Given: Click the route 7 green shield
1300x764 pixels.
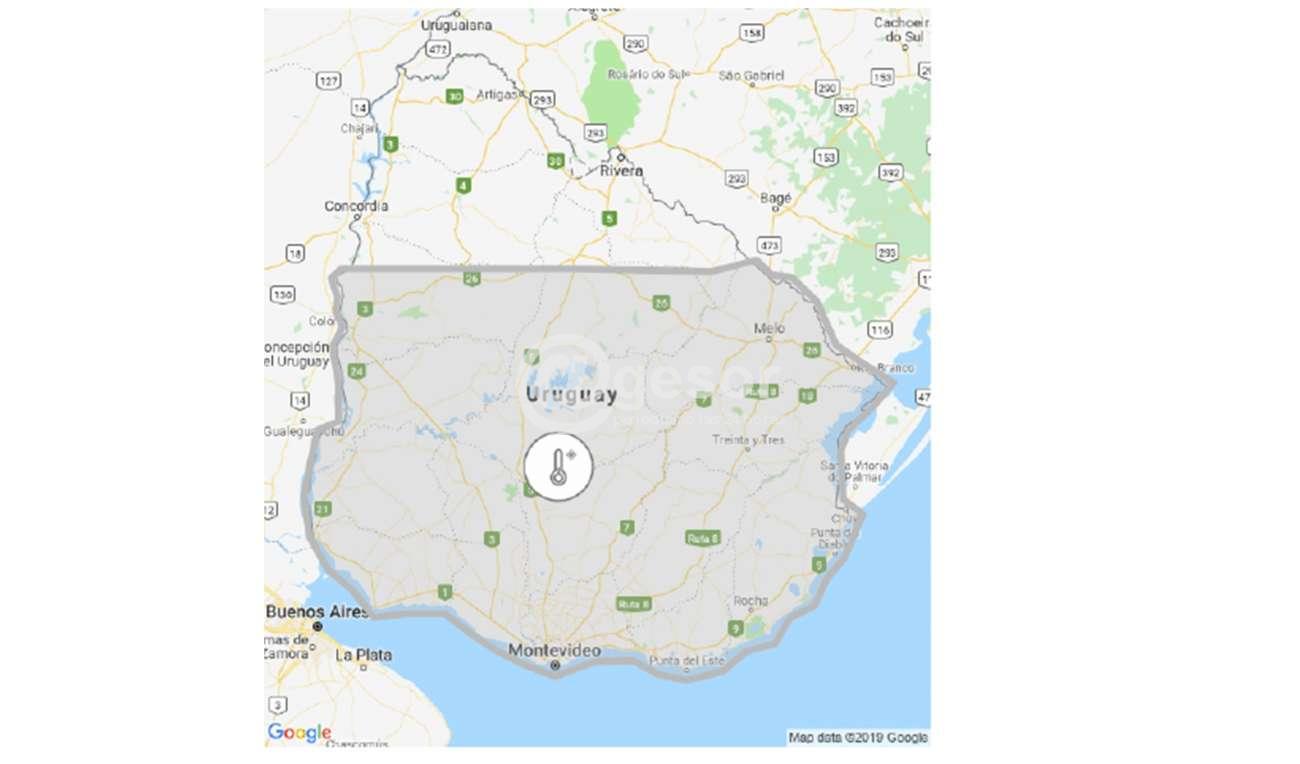Looking at the screenshot, I should pos(626,527).
